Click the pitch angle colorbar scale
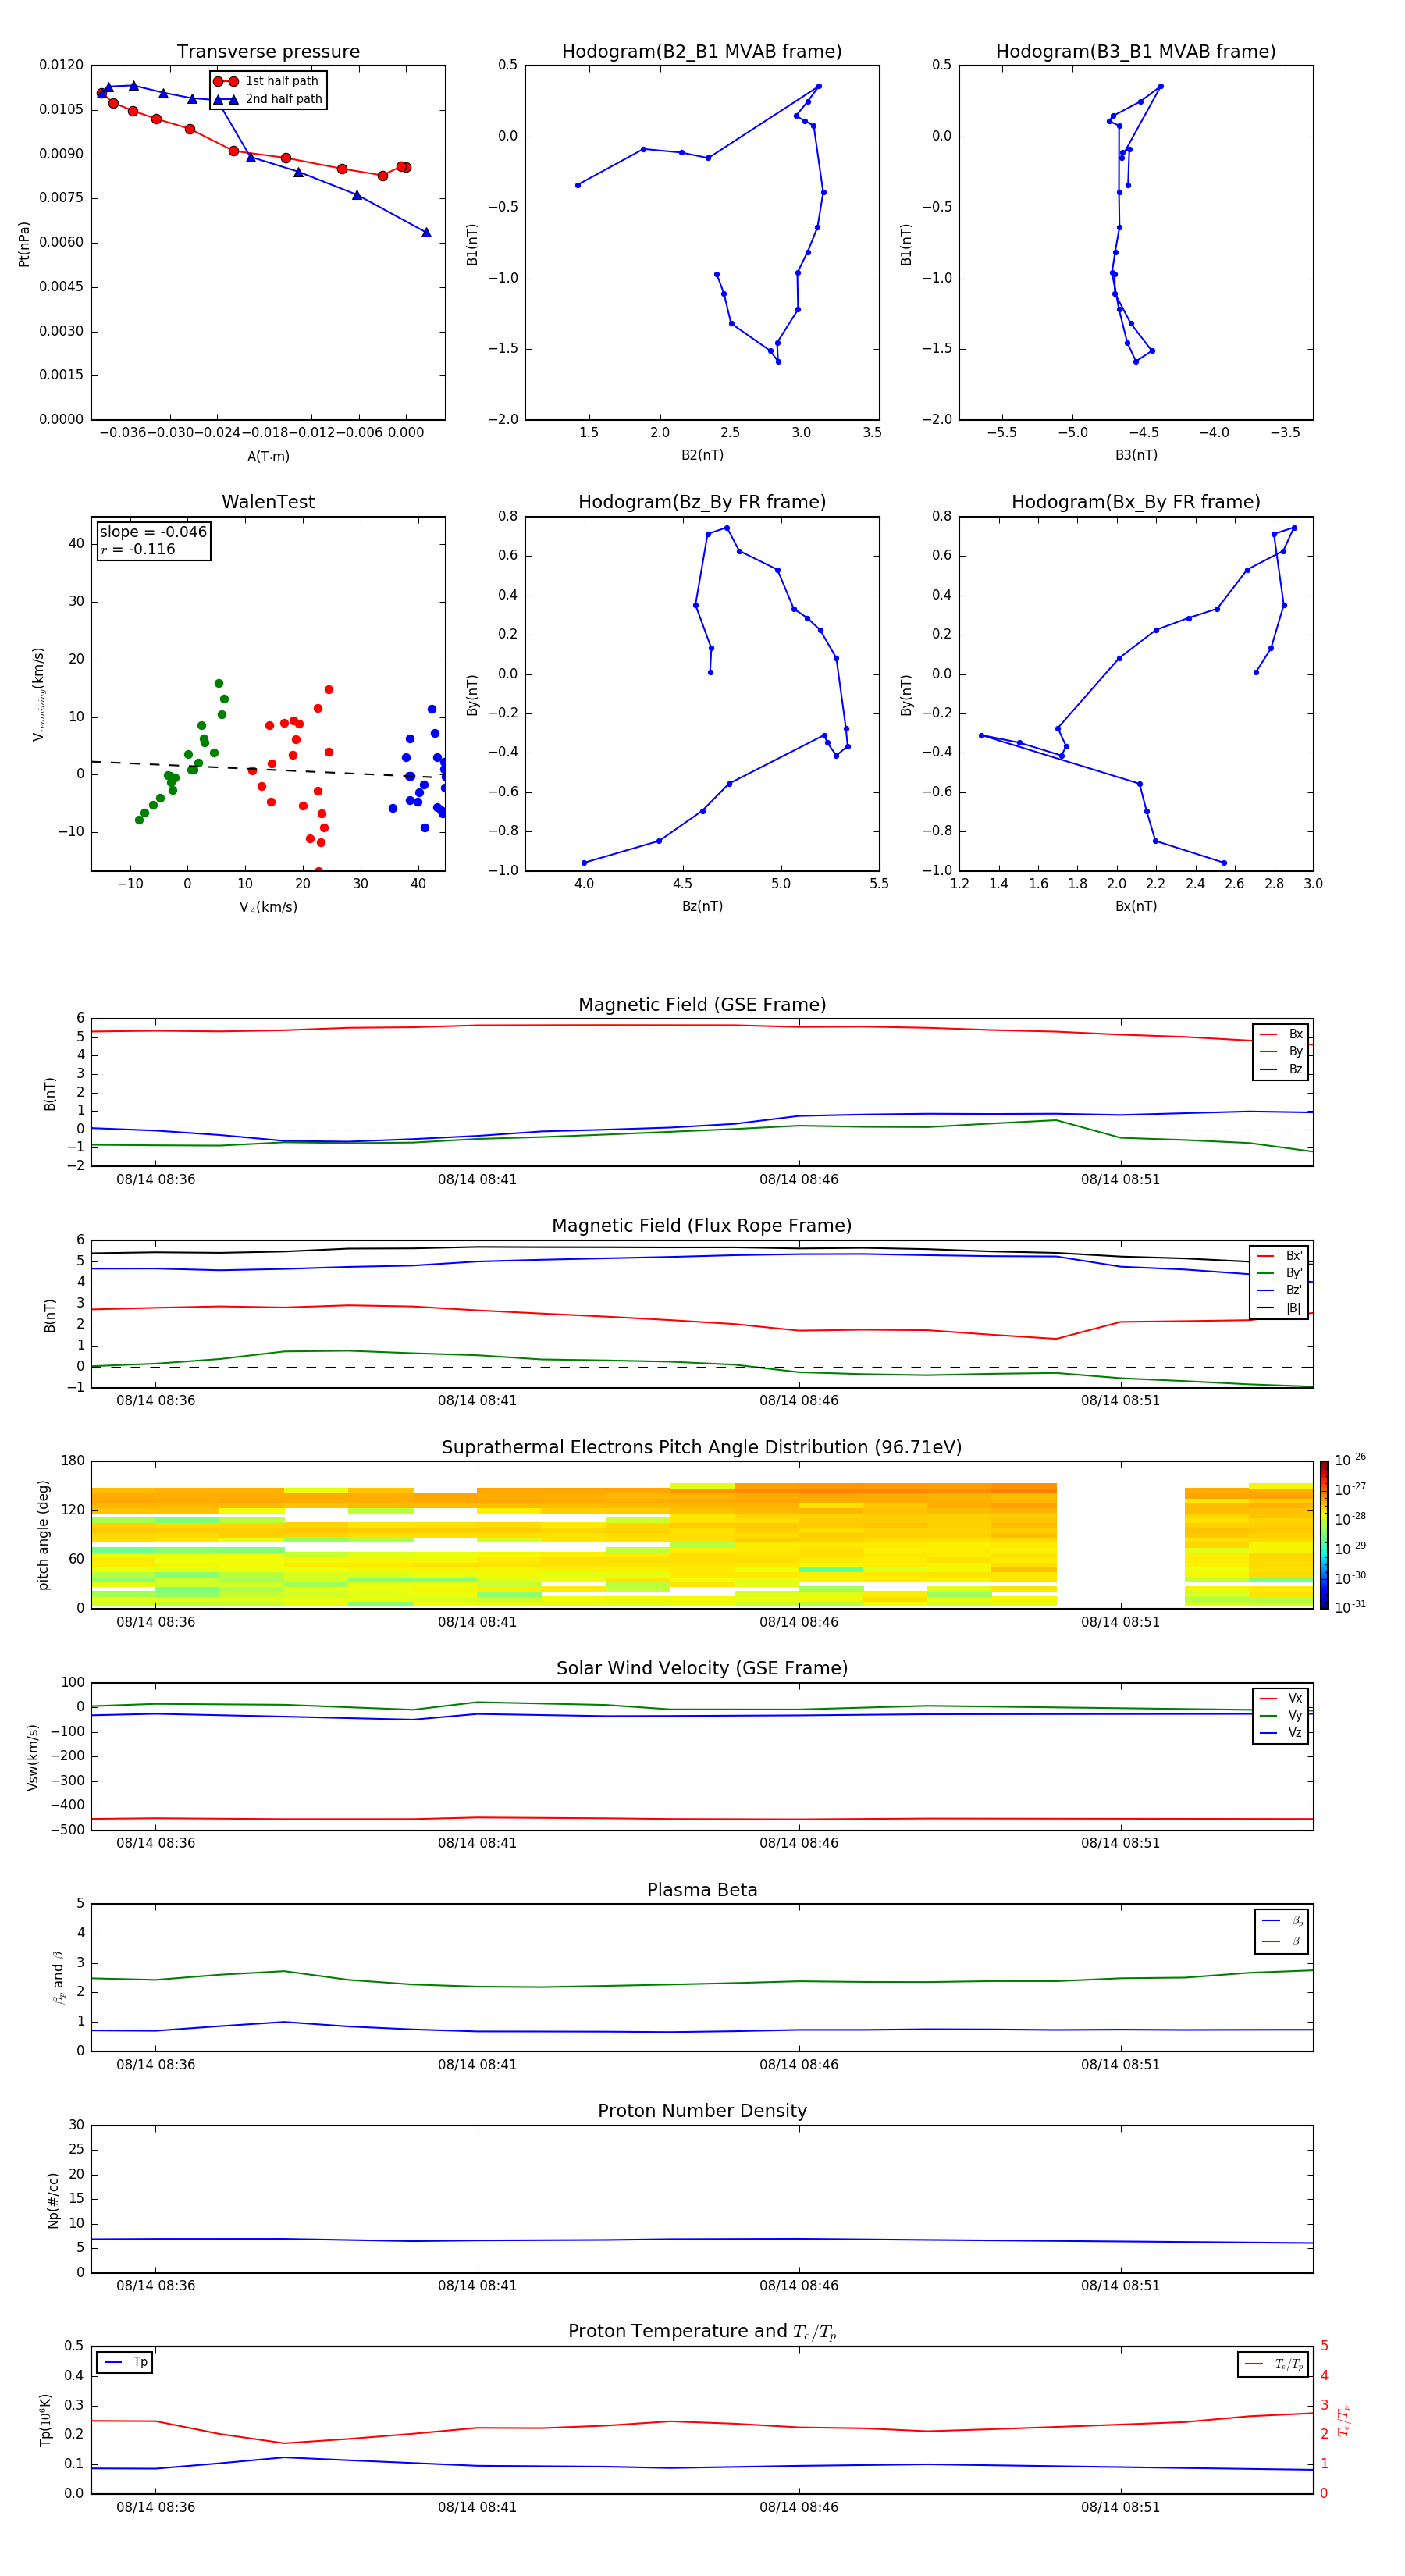The height and width of the screenshot is (2576, 1405). 1324,1535
